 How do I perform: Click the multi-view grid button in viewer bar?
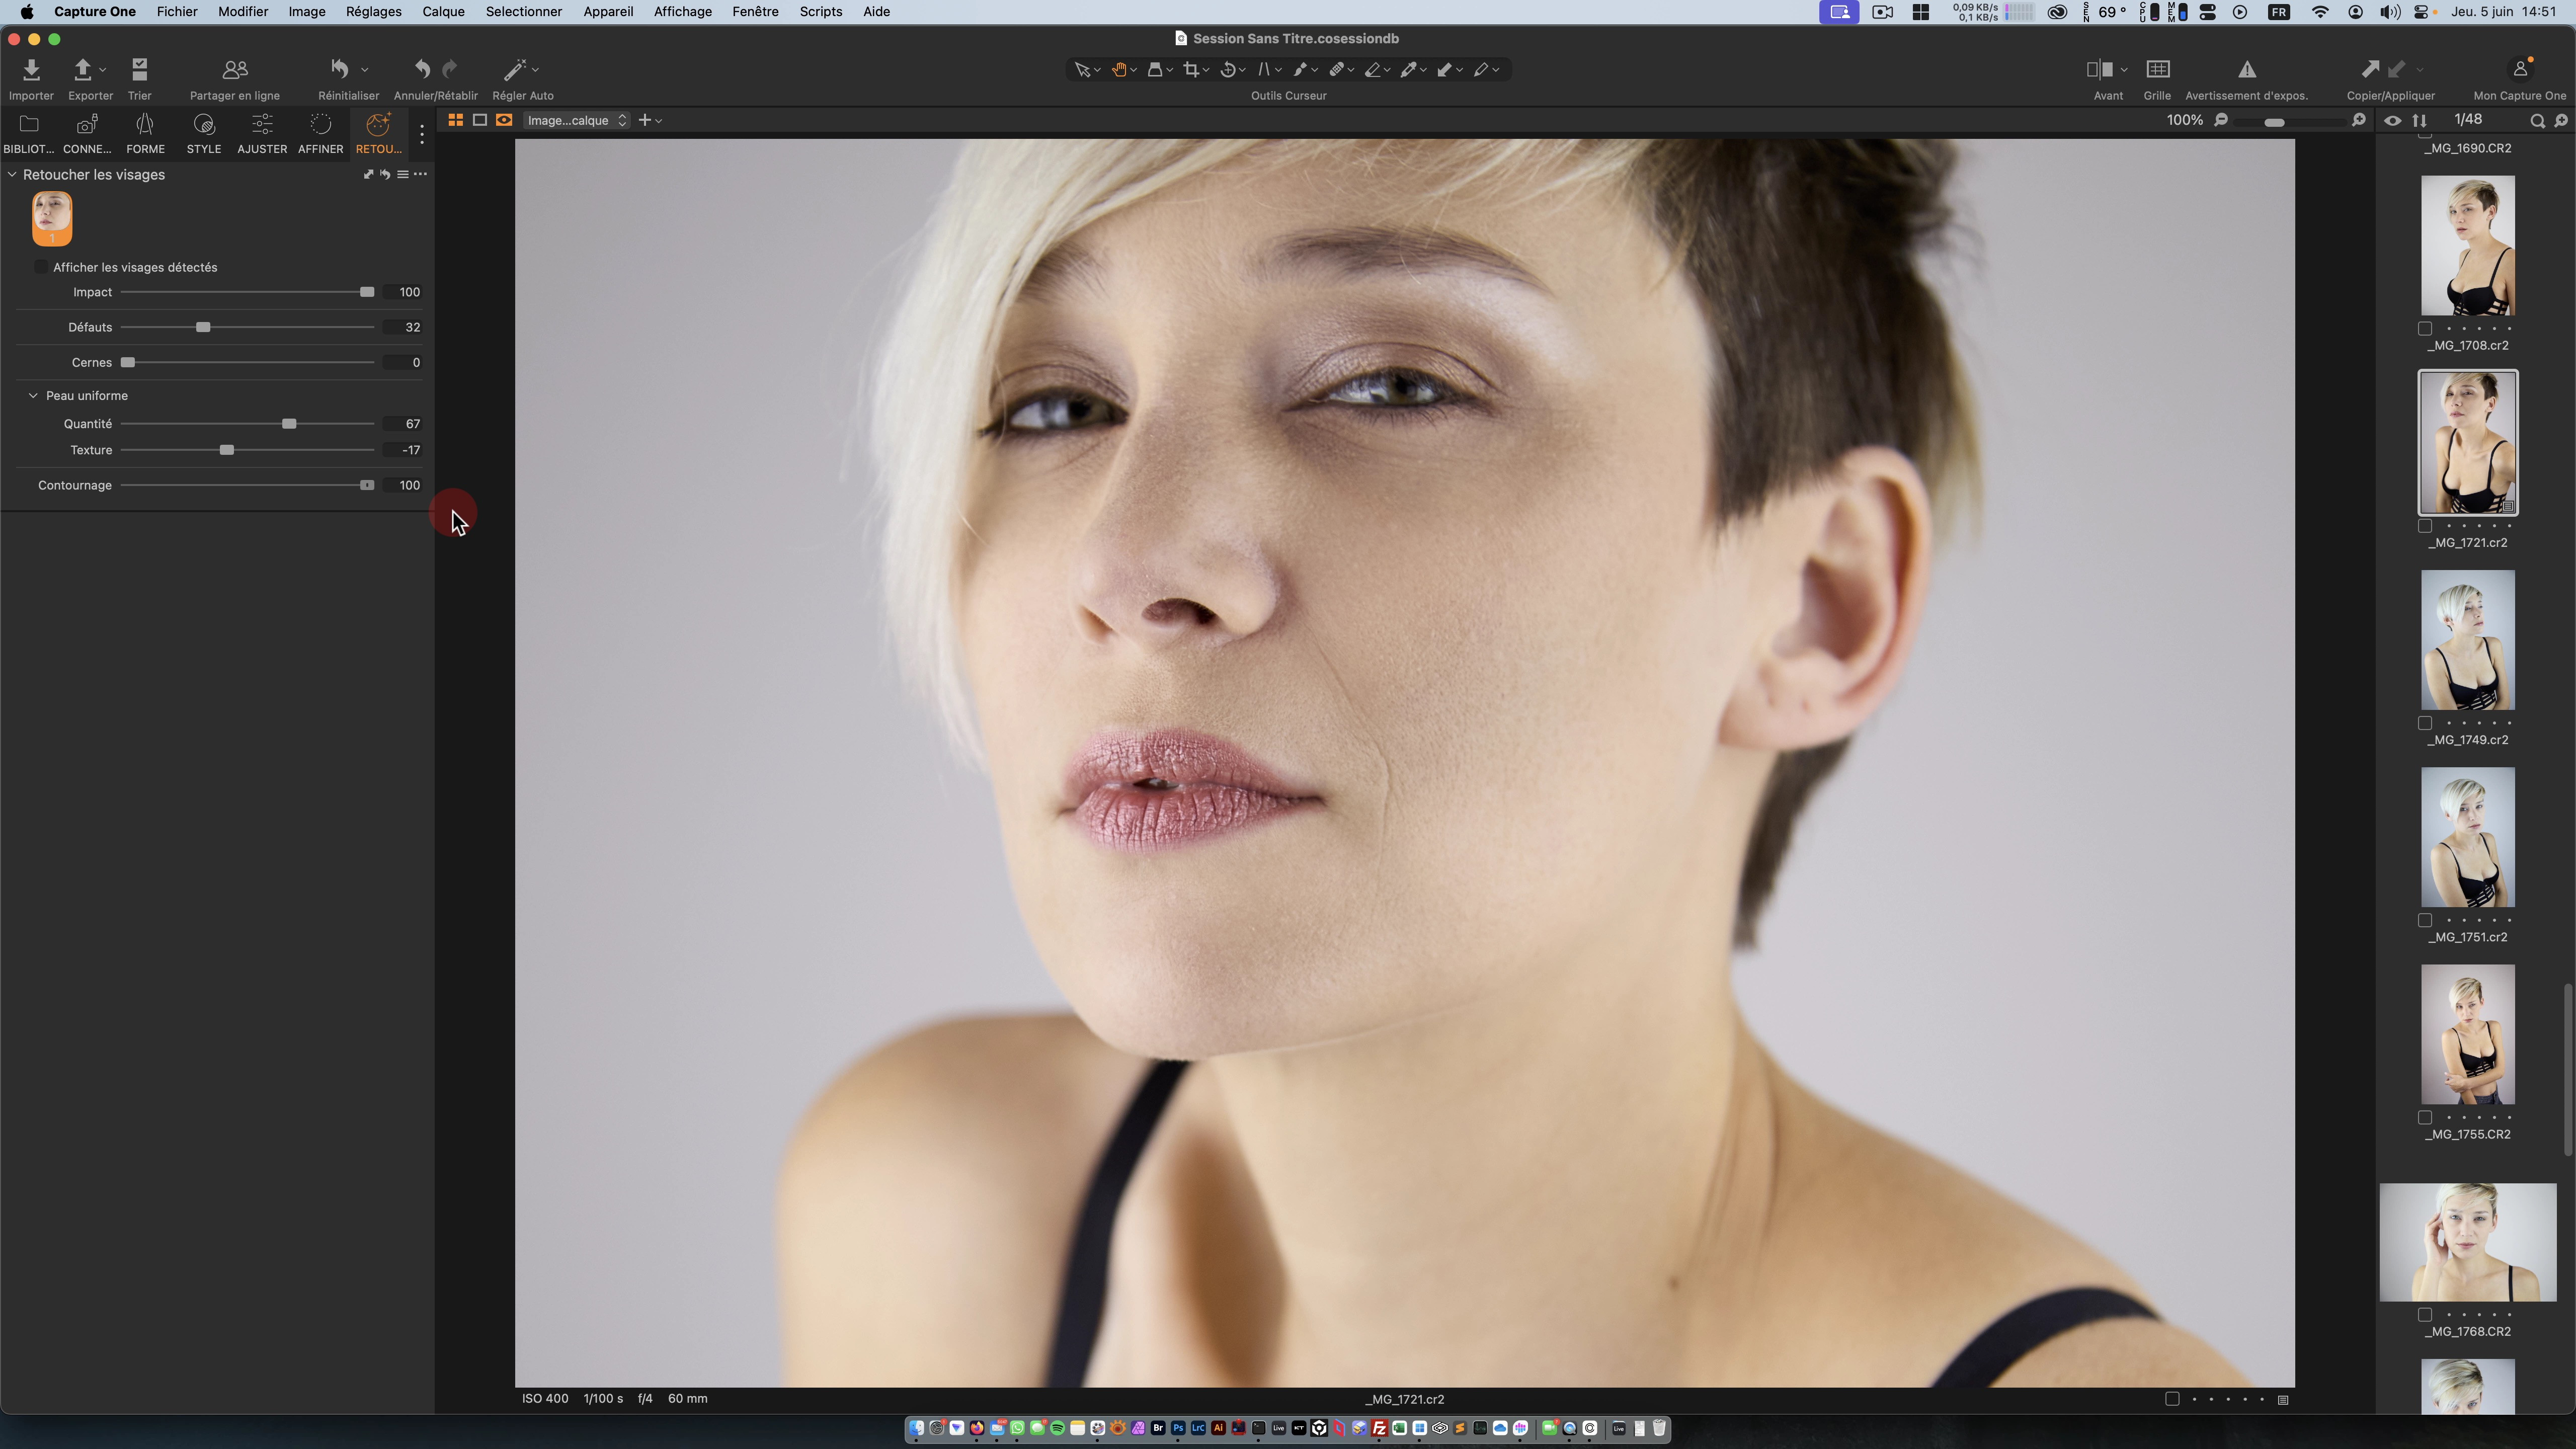click(x=455, y=120)
